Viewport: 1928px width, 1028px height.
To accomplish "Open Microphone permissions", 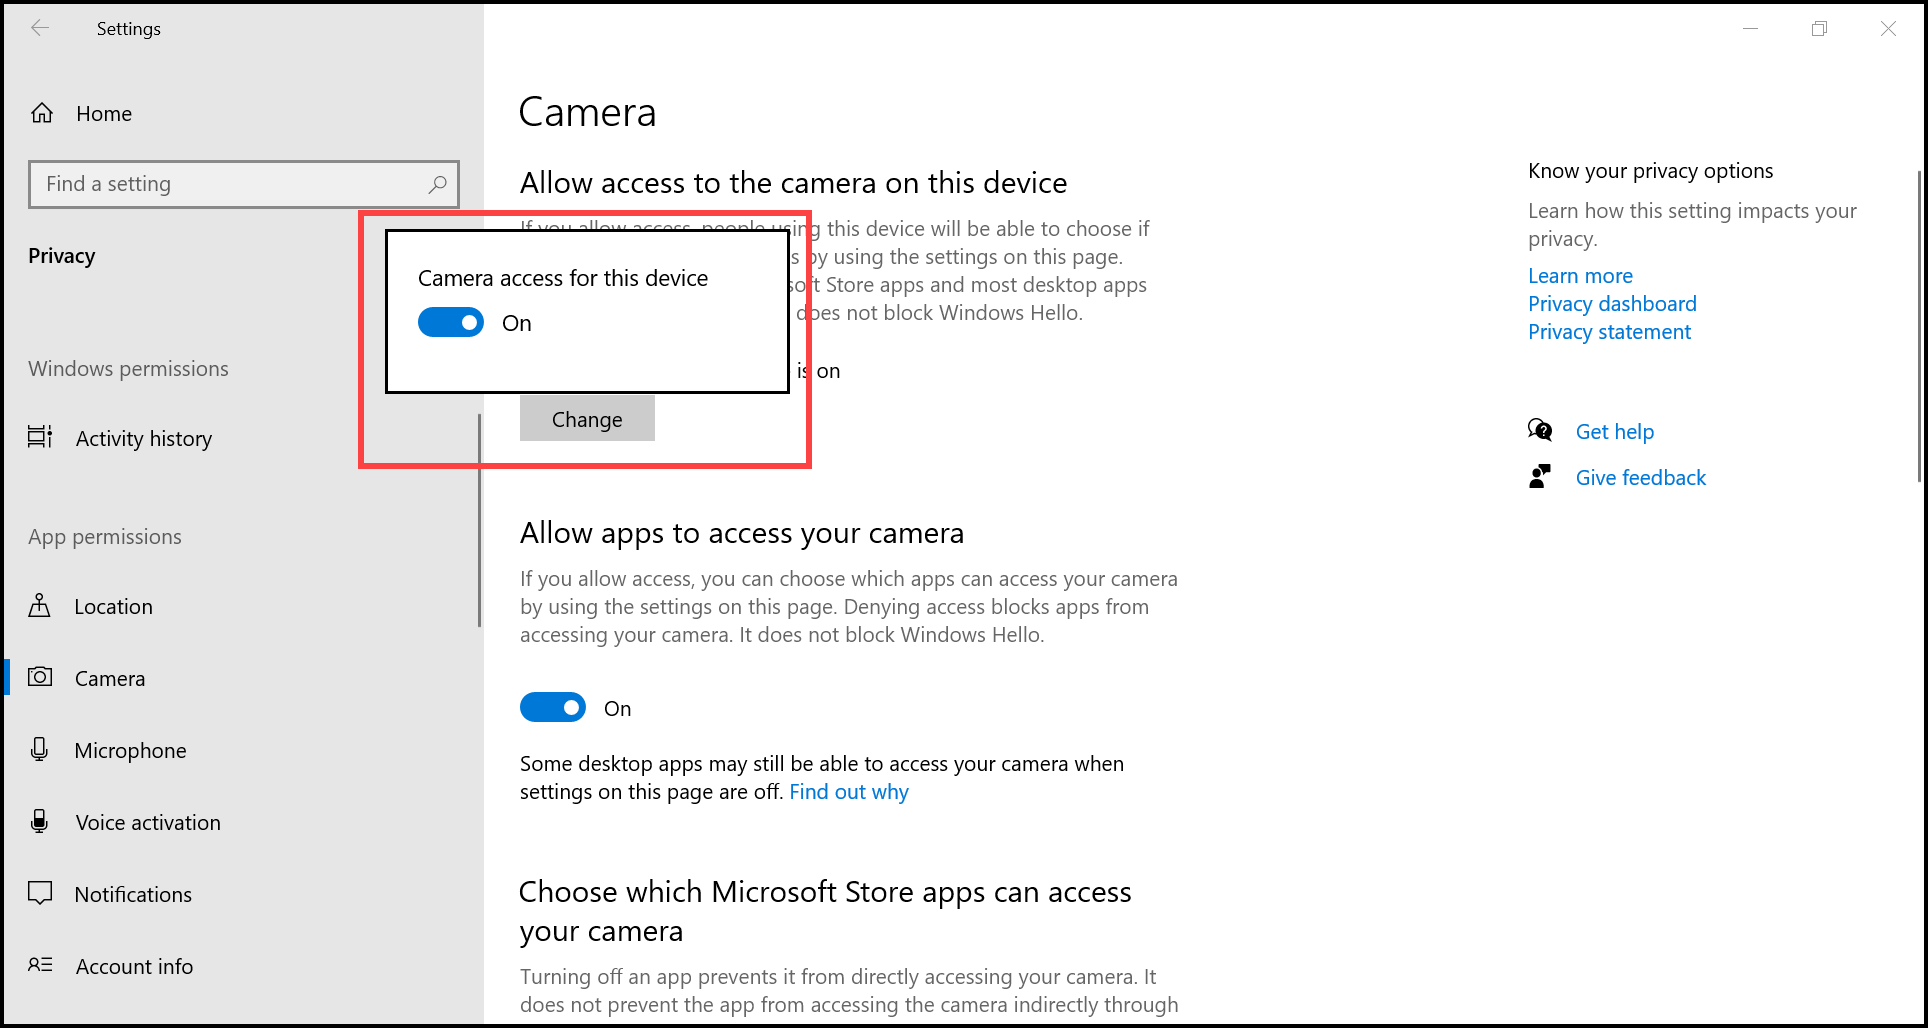I will click(130, 750).
